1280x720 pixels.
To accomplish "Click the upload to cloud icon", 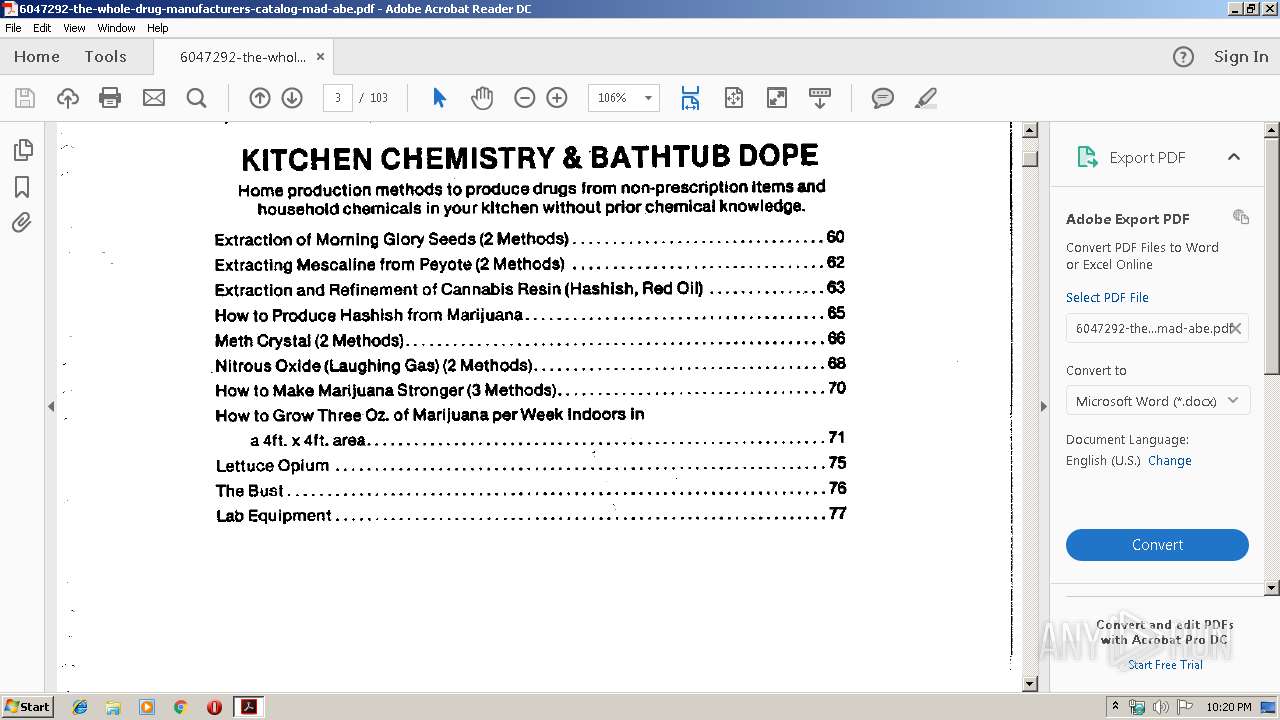I will [x=68, y=98].
